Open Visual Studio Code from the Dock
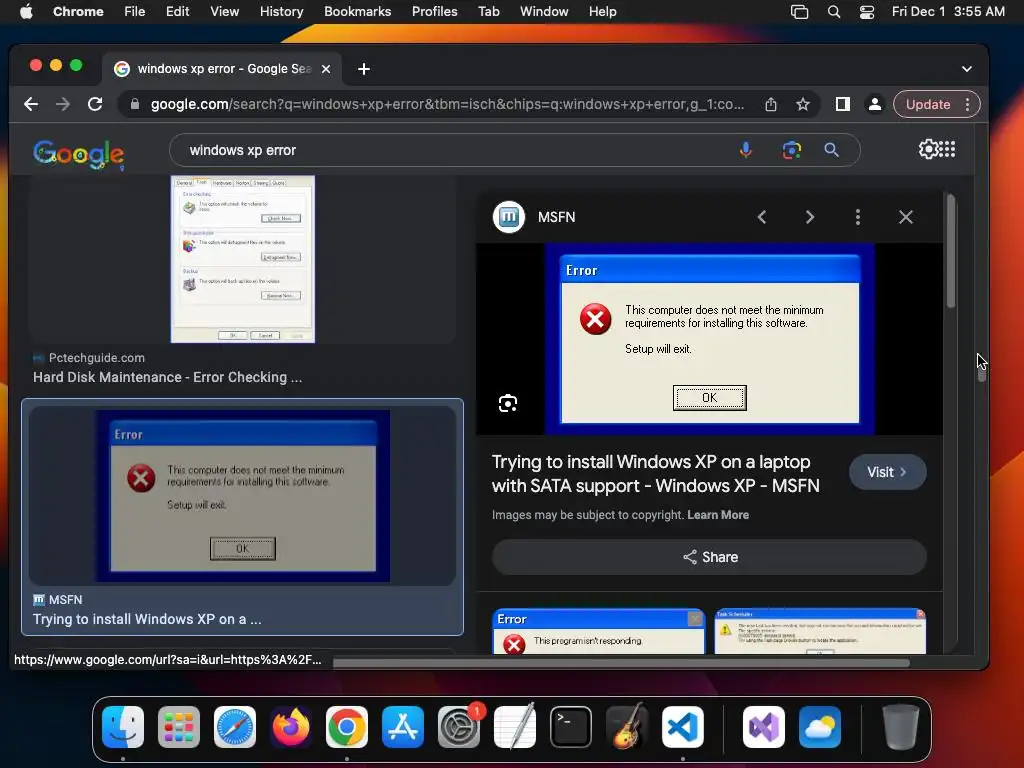1024x768 pixels. 682,727
